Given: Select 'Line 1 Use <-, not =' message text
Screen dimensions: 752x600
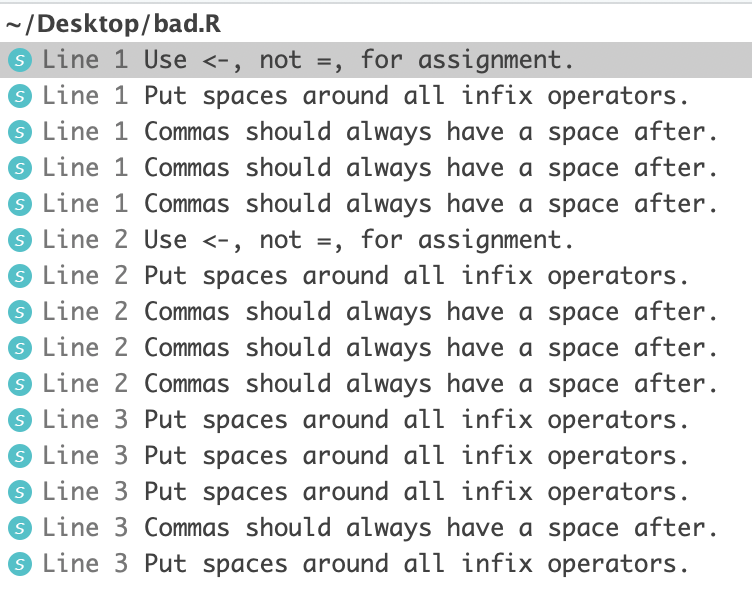Looking at the screenshot, I should (308, 60).
